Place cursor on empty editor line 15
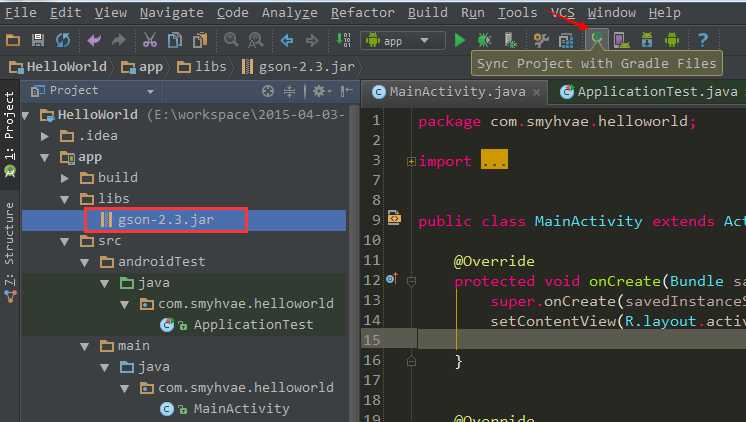Viewport: 746px width, 422px height. click(x=581, y=340)
